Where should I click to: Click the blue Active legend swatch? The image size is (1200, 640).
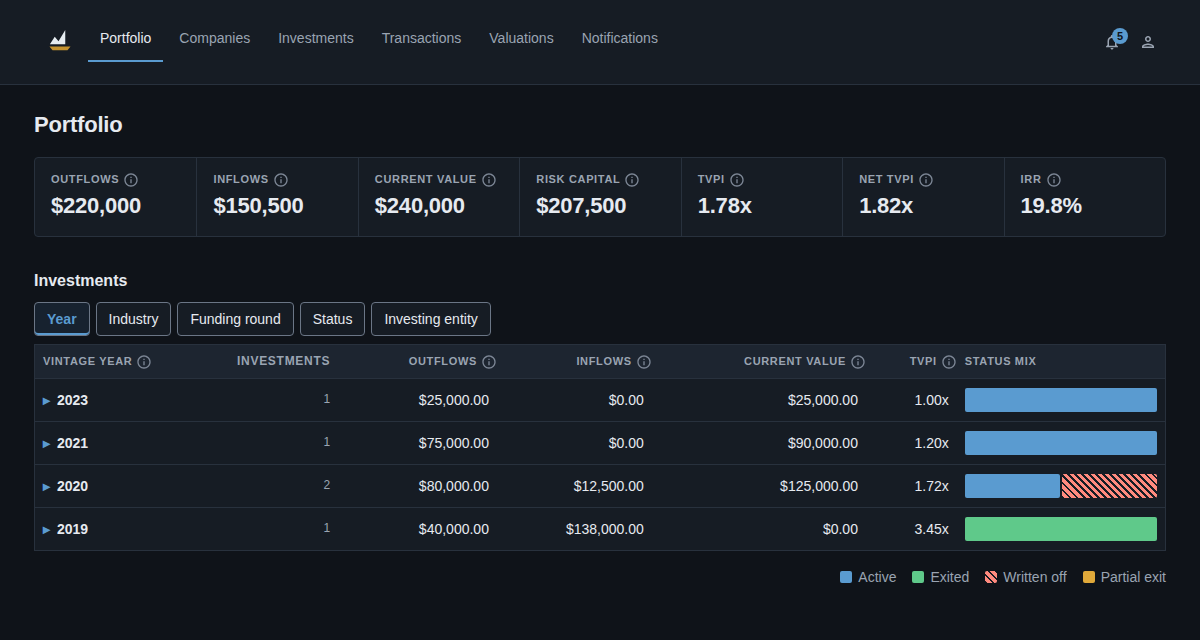846,577
